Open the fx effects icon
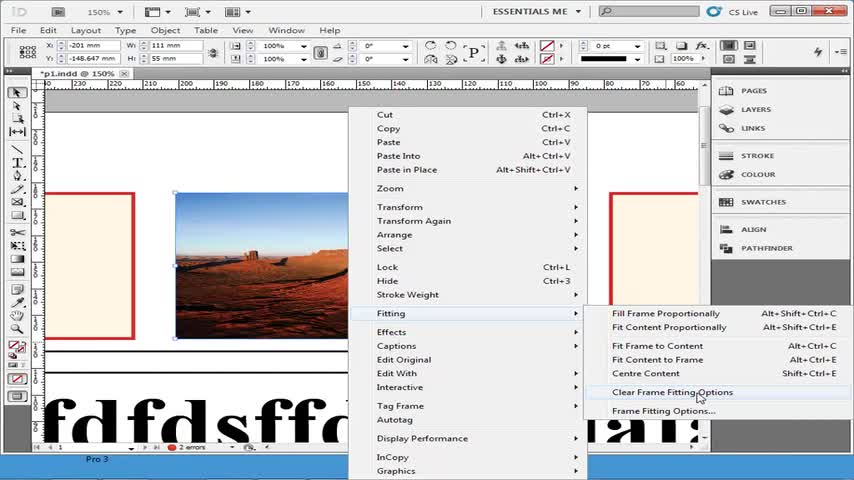854x480 pixels. [703, 46]
